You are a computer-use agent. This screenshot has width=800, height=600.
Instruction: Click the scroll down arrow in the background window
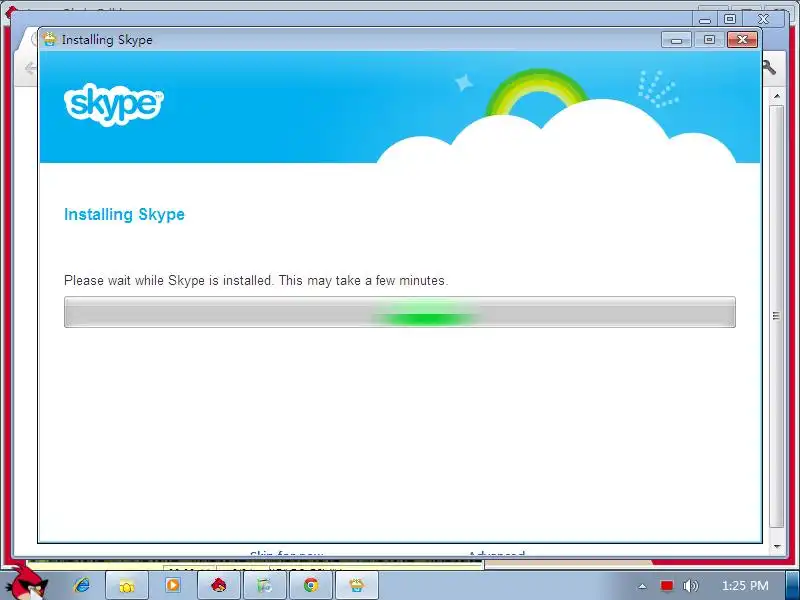(x=777, y=546)
